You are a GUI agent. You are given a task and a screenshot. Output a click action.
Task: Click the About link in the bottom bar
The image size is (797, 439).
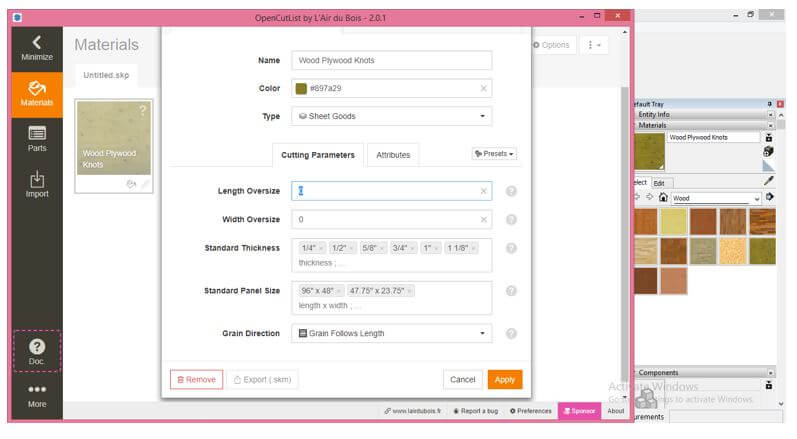[x=616, y=411]
